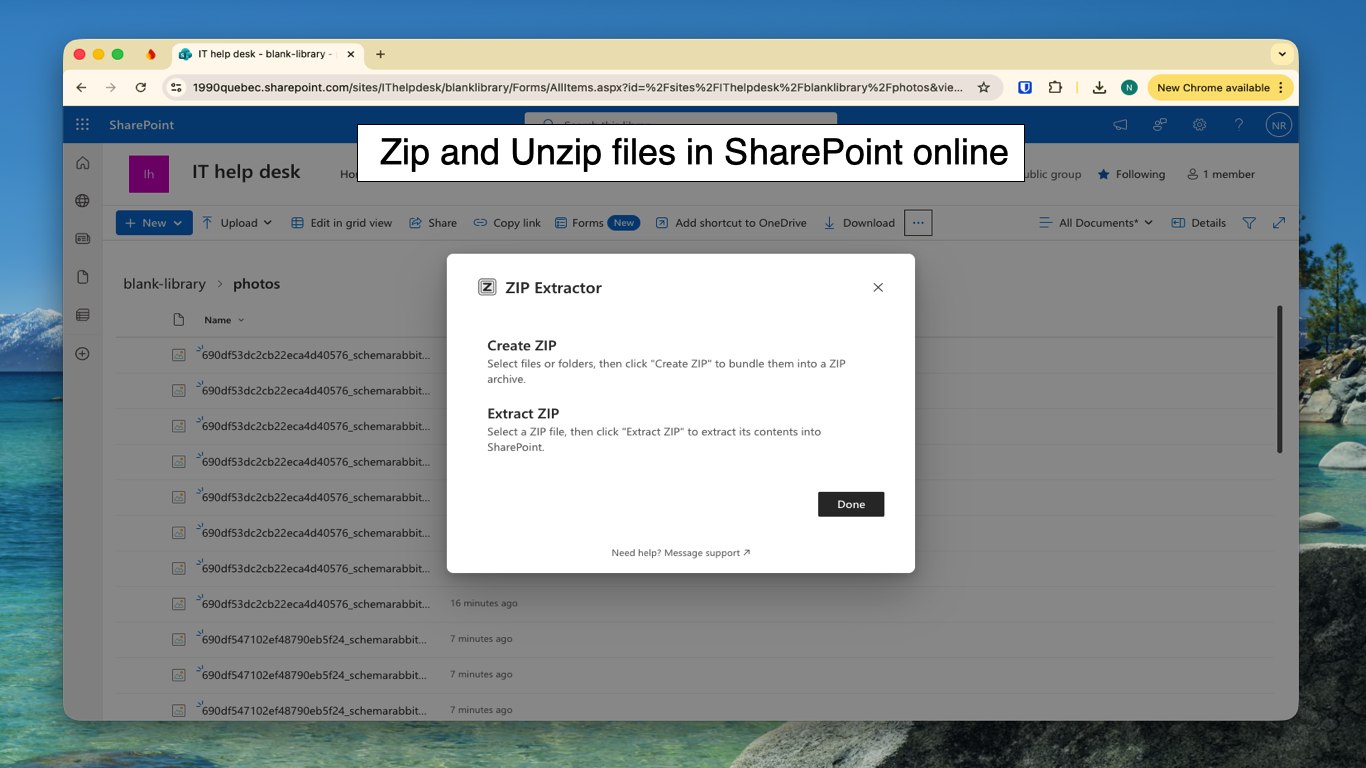This screenshot has width=1366, height=768.
Task: Click the Create plus icon in sidebar
Action: coord(83,353)
